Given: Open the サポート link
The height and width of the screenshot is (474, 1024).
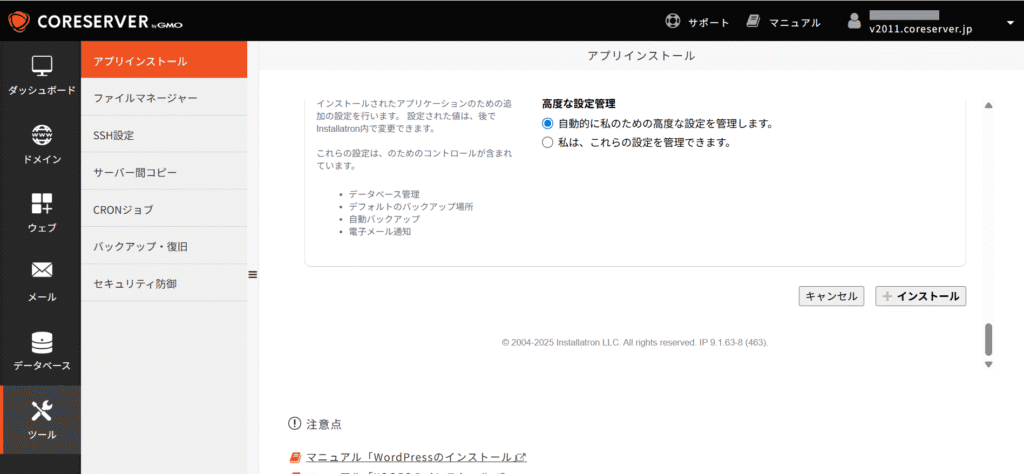Looking at the screenshot, I should (x=708, y=22).
